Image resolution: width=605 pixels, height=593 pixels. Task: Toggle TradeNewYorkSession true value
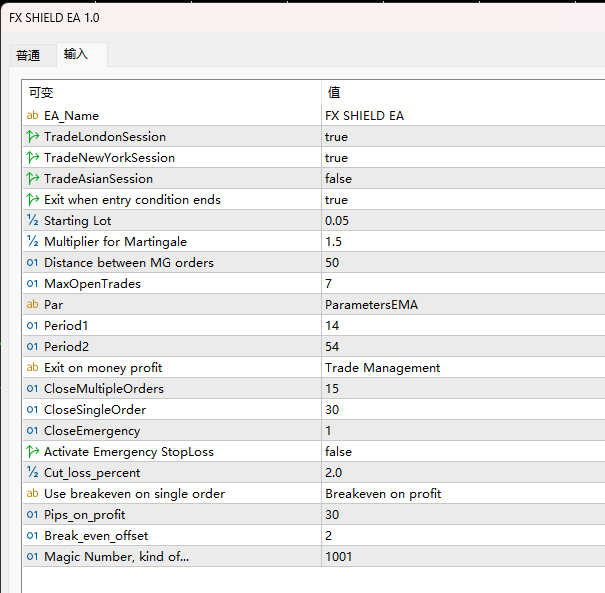[x=463, y=157]
